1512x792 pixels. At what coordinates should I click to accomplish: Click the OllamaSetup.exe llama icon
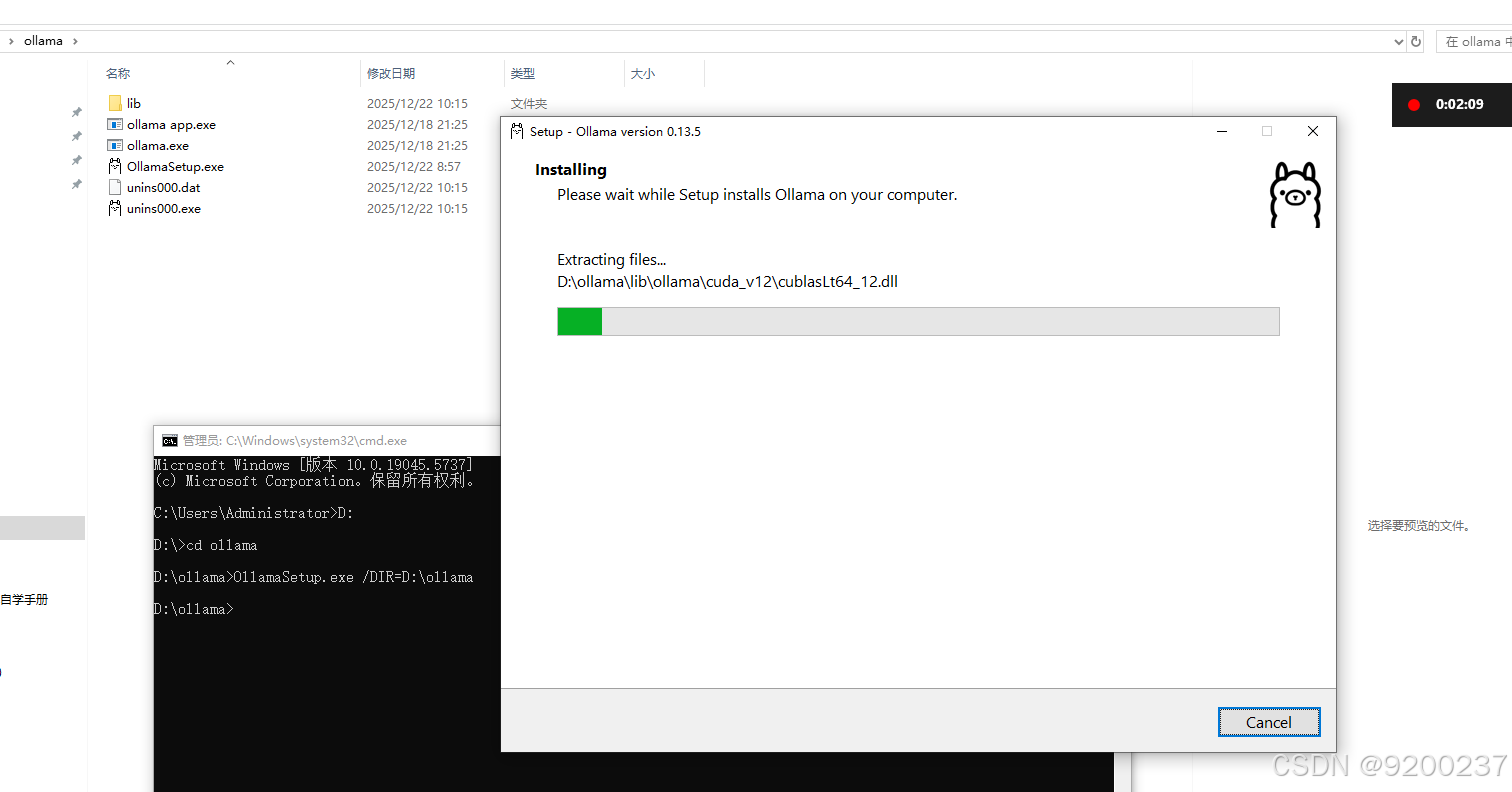pos(115,166)
